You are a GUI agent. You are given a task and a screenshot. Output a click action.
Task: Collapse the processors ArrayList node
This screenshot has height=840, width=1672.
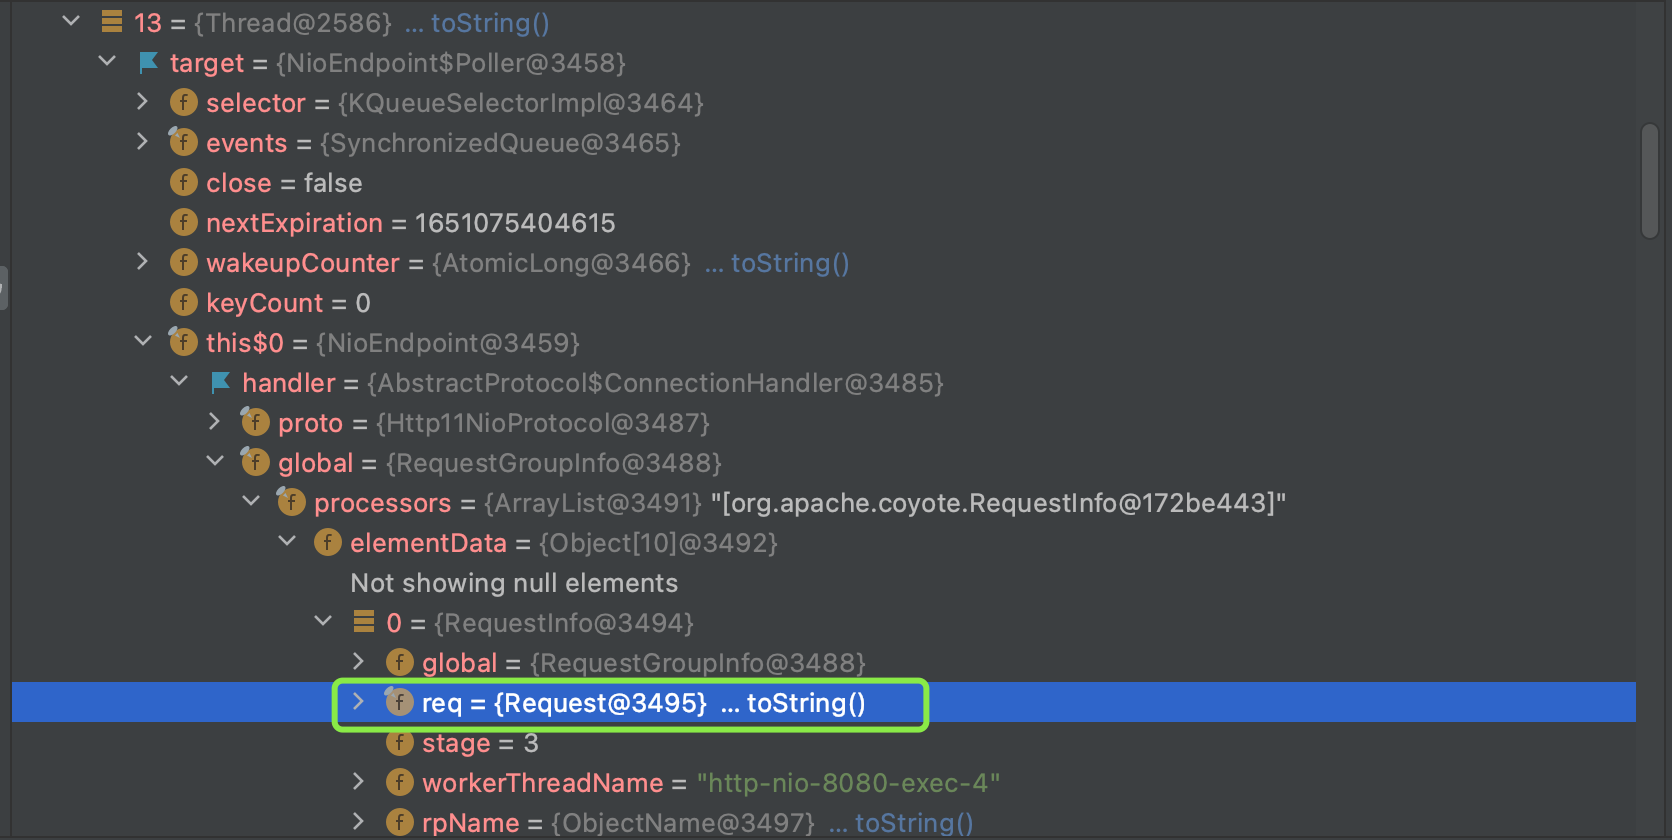click(x=251, y=501)
